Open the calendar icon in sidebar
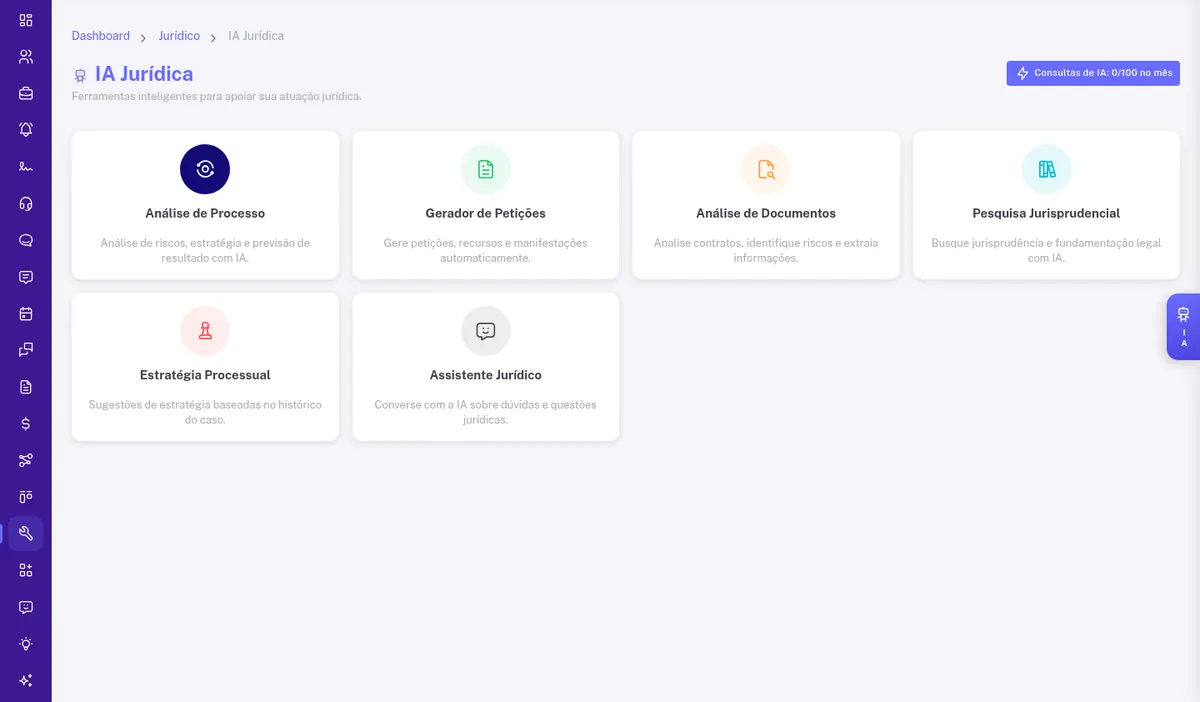This screenshot has width=1200, height=702. coord(26,313)
